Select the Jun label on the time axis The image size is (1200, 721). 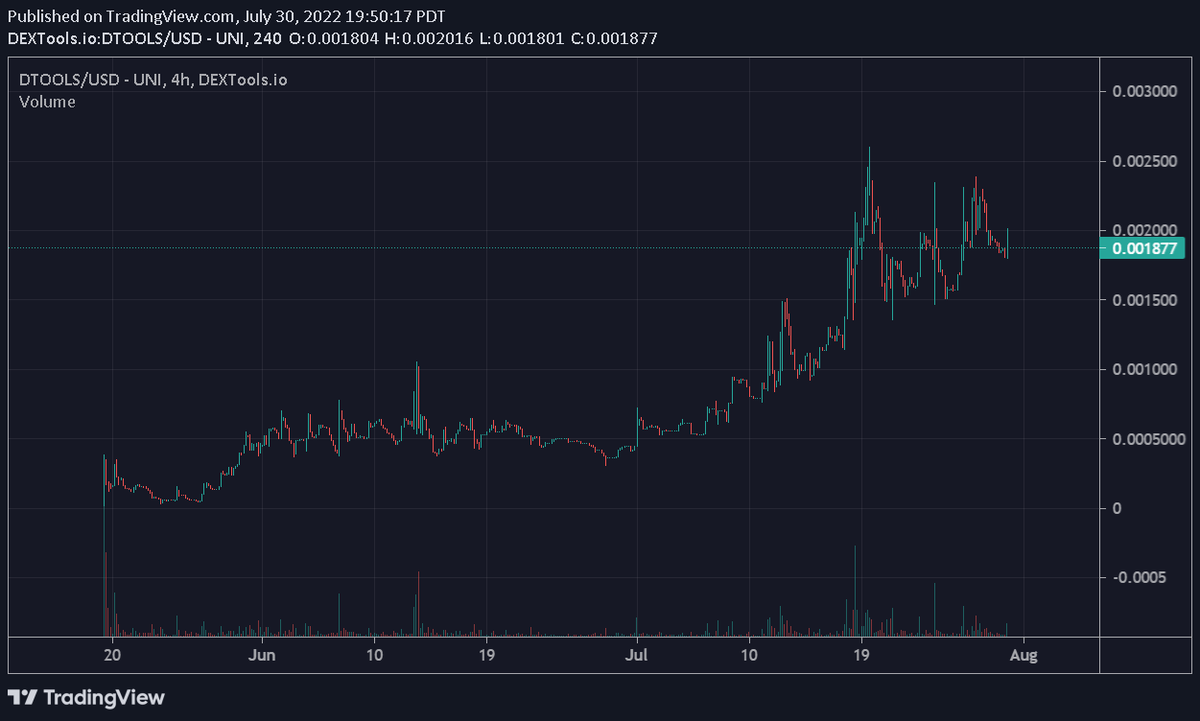(x=263, y=655)
